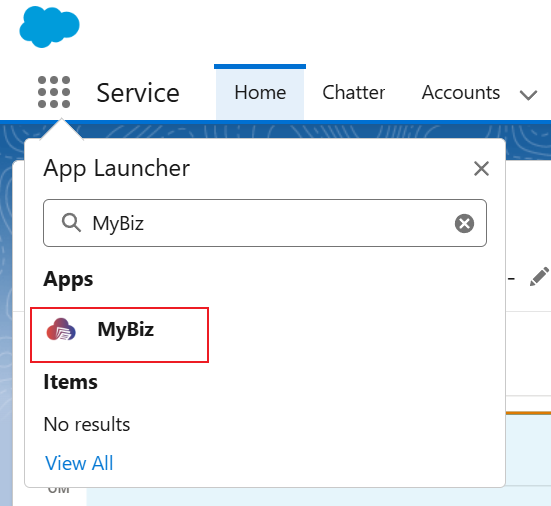The width and height of the screenshot is (551, 506).
Task: Select the Home tab
Action: coord(260,93)
